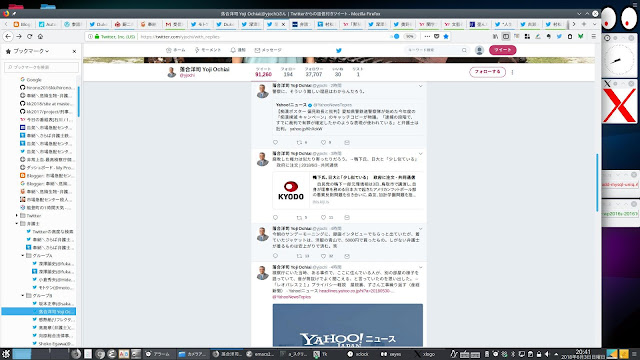Send the KYODO tweet by direct message icon

coord(347,218)
